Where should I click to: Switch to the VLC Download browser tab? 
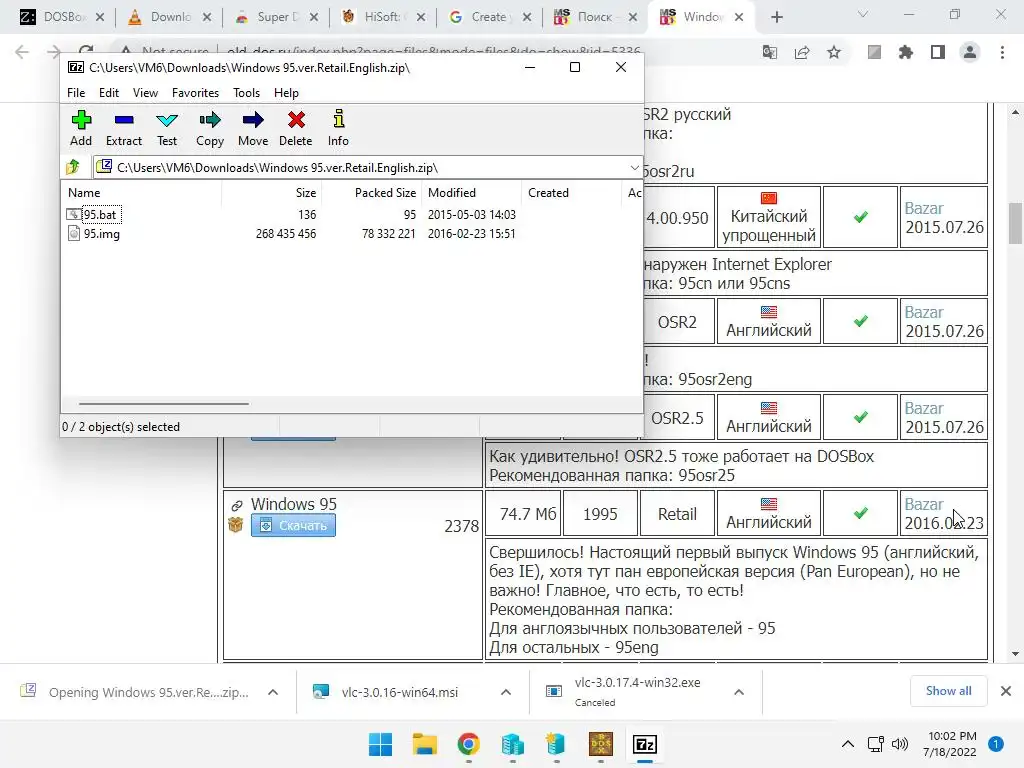tap(170, 17)
